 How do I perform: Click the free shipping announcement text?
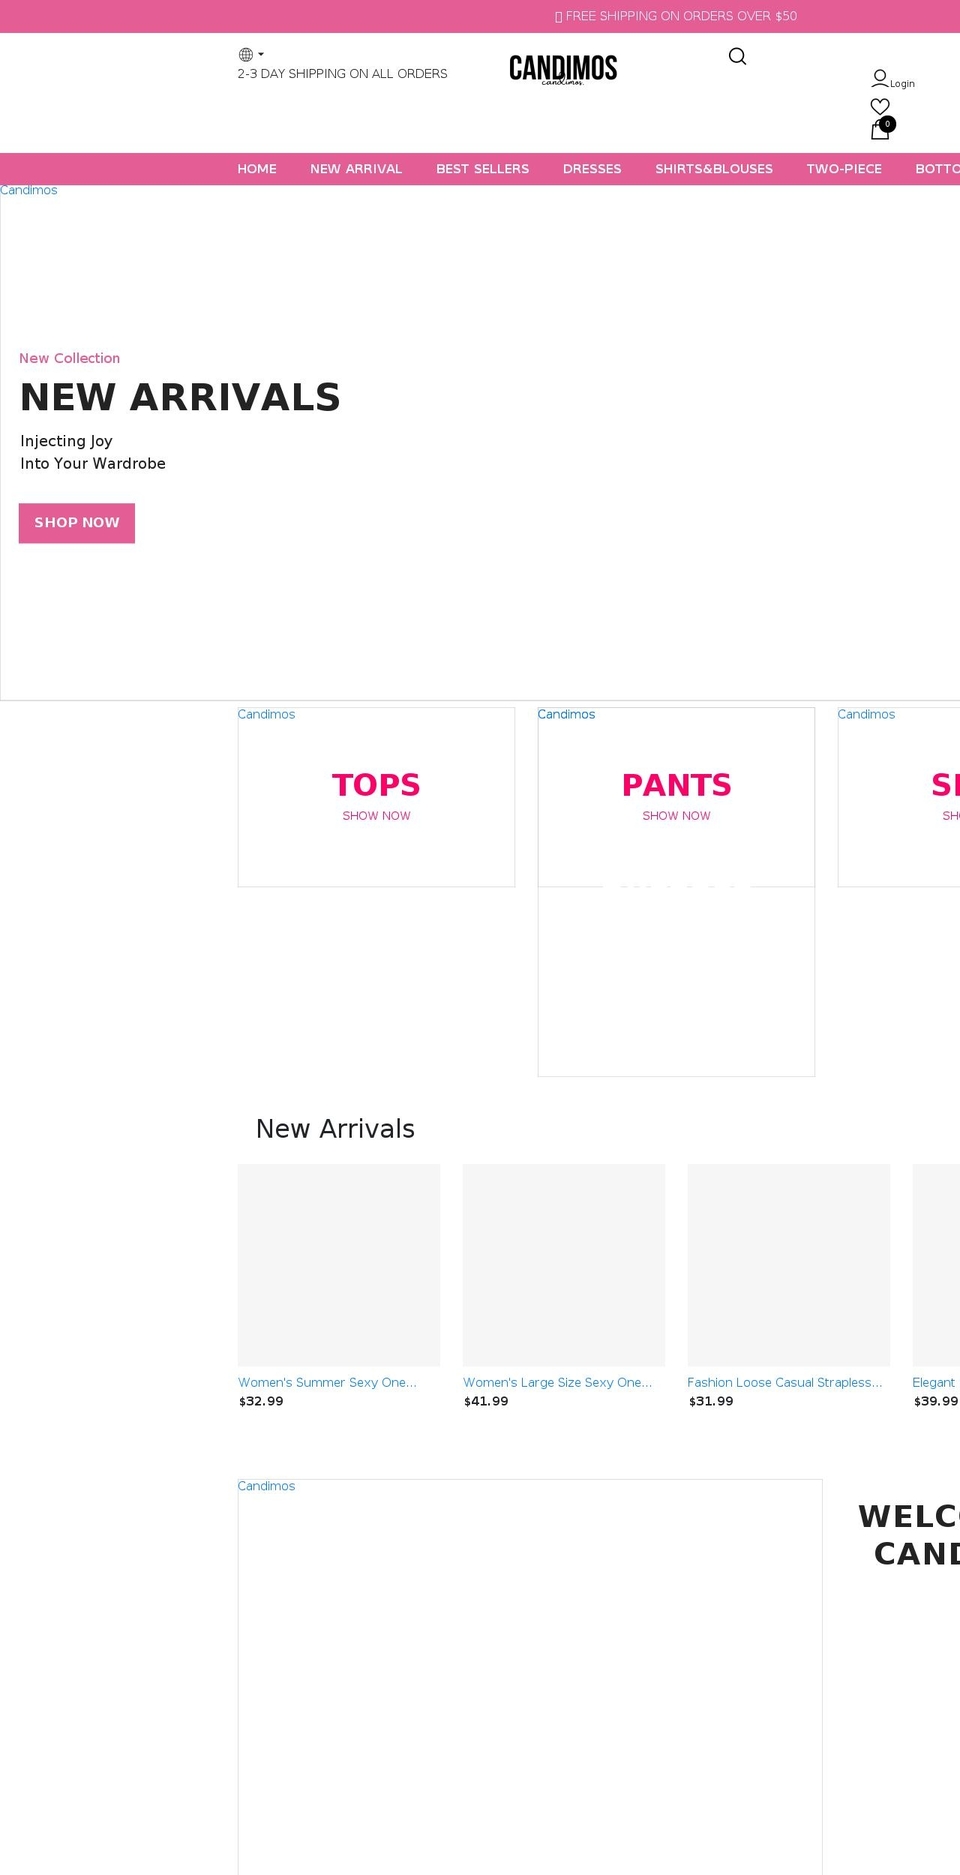[676, 16]
